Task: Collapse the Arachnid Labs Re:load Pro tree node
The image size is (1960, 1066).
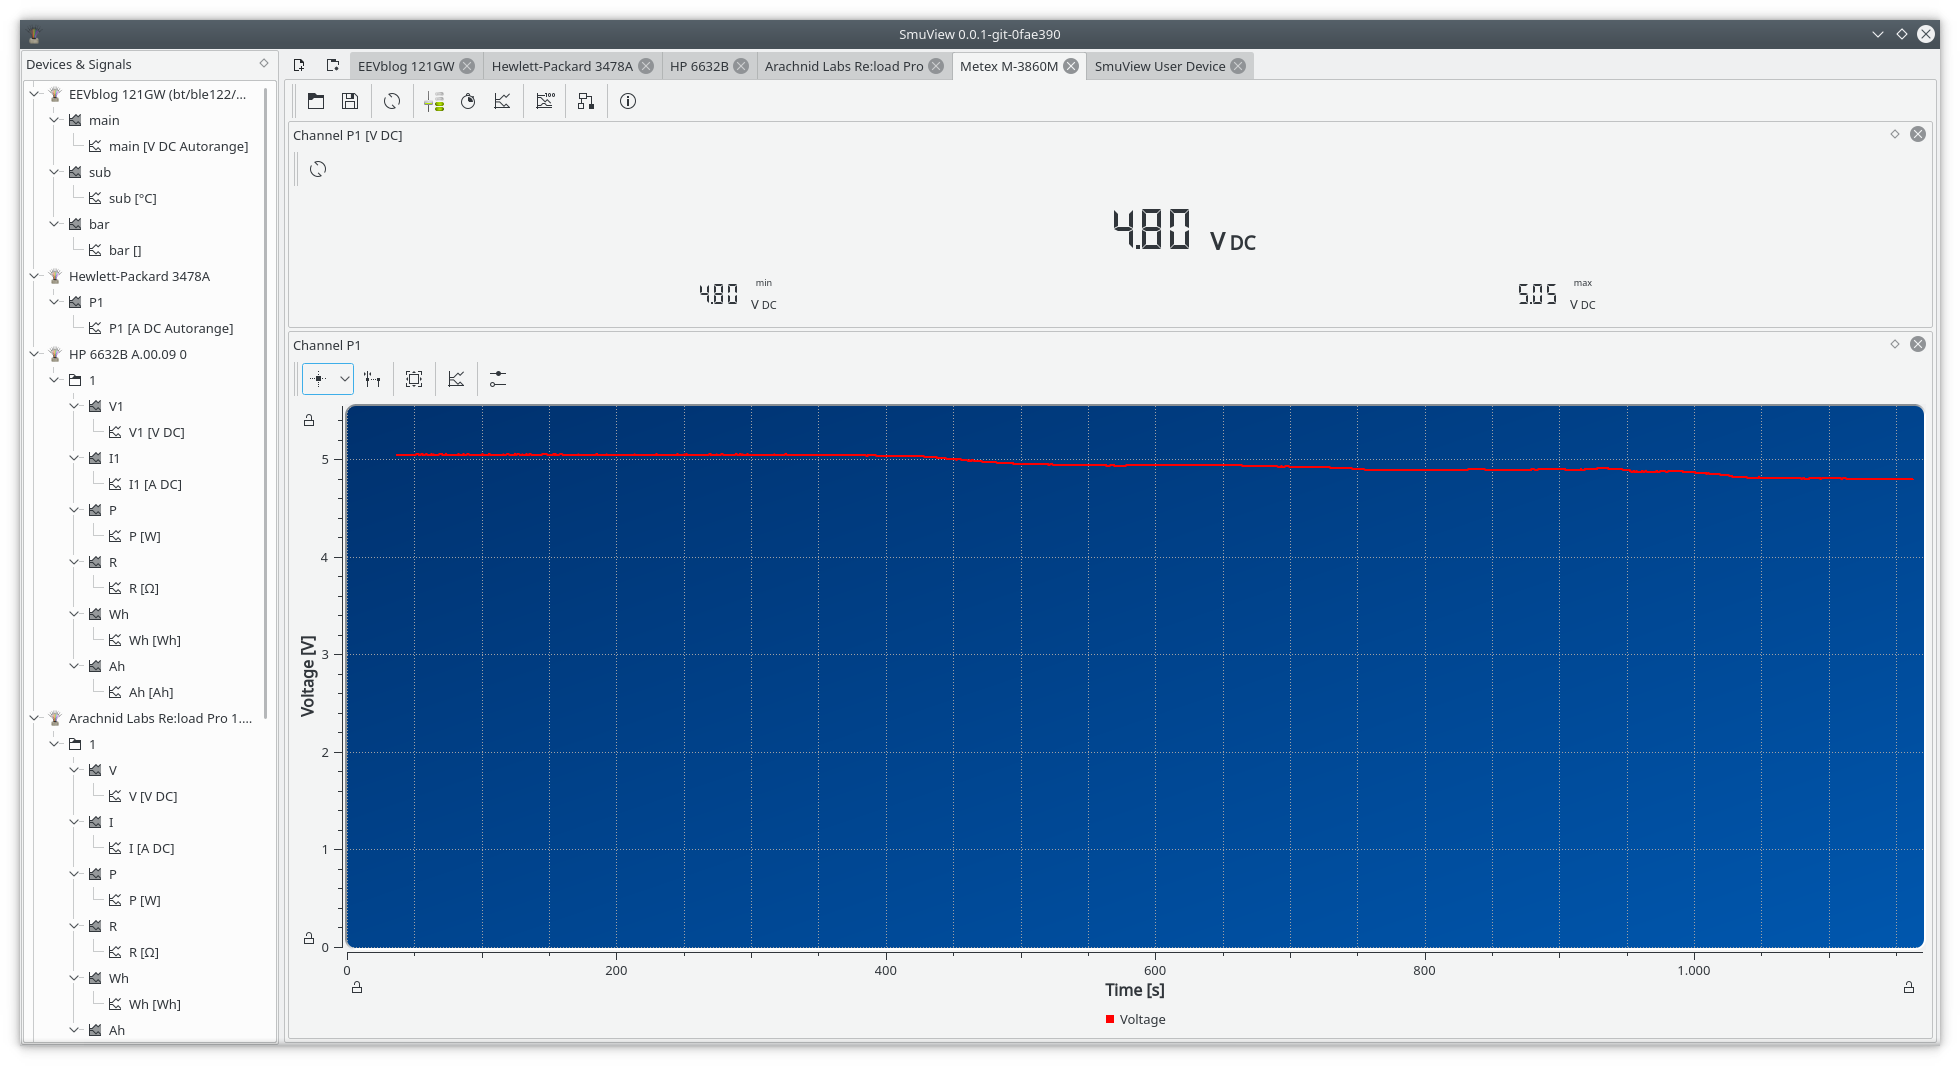Action: (x=35, y=718)
